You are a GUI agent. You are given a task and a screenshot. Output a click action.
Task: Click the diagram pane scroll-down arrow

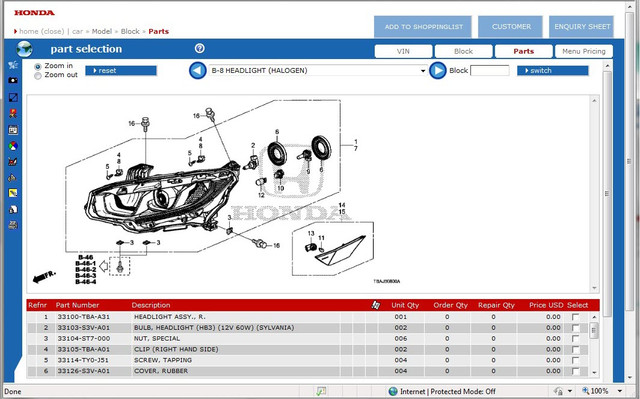(x=594, y=288)
